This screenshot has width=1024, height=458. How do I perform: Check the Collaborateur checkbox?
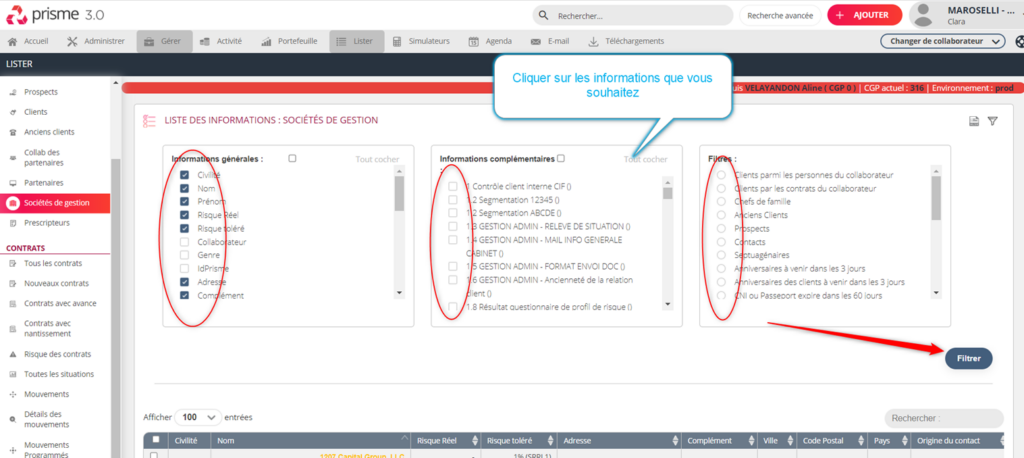tap(185, 242)
